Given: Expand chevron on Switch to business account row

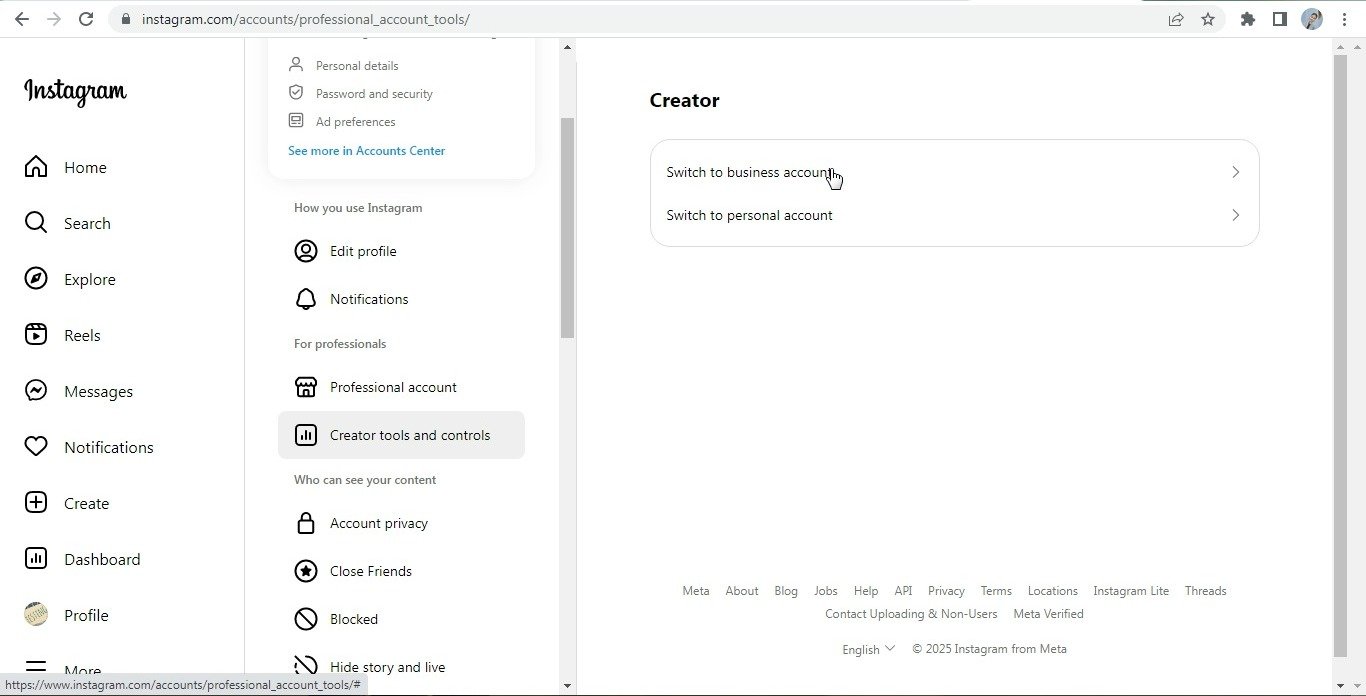Looking at the screenshot, I should [1236, 172].
